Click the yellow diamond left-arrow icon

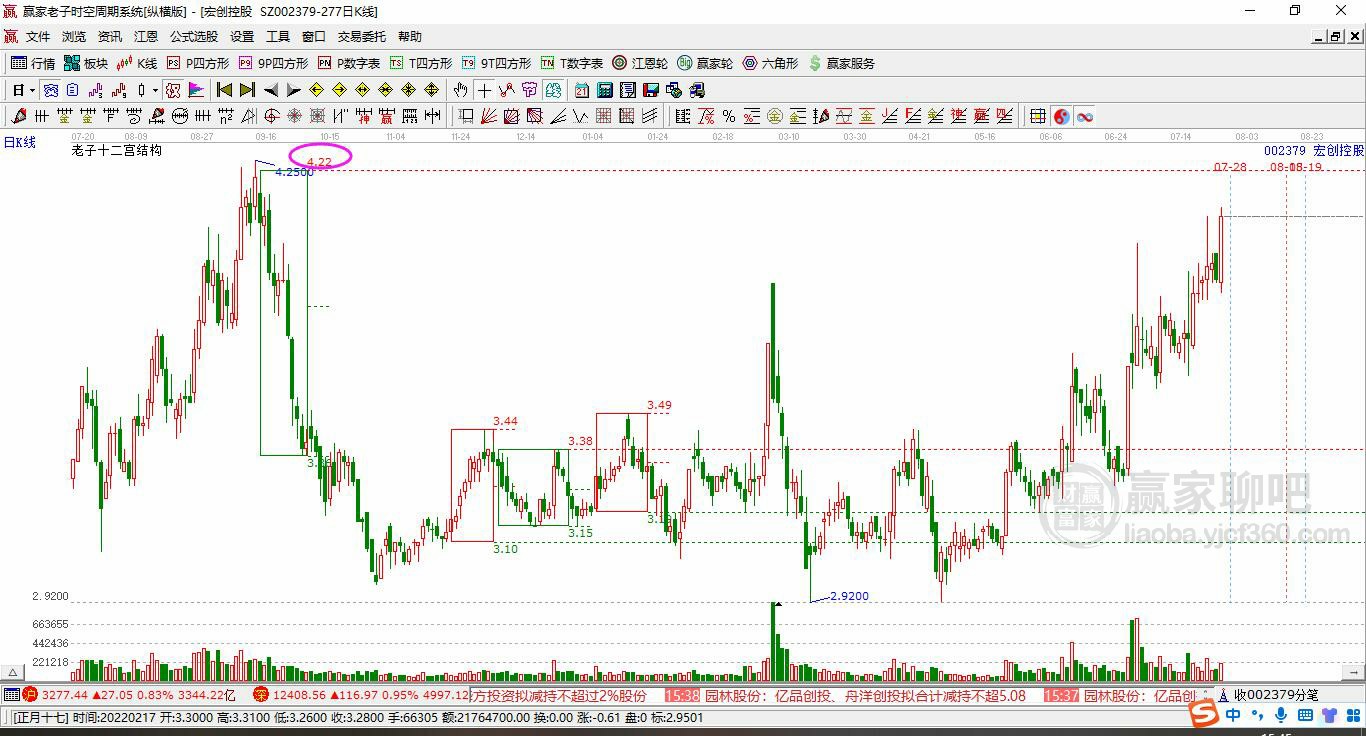[x=316, y=90]
